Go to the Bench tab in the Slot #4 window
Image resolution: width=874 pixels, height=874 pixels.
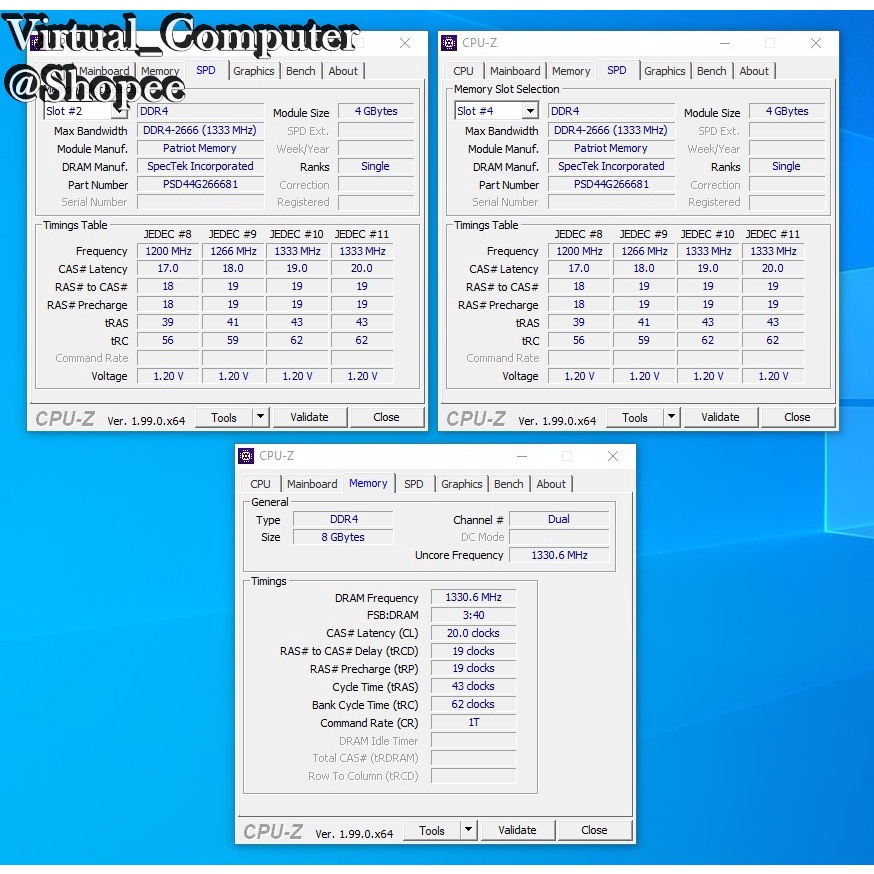click(711, 71)
